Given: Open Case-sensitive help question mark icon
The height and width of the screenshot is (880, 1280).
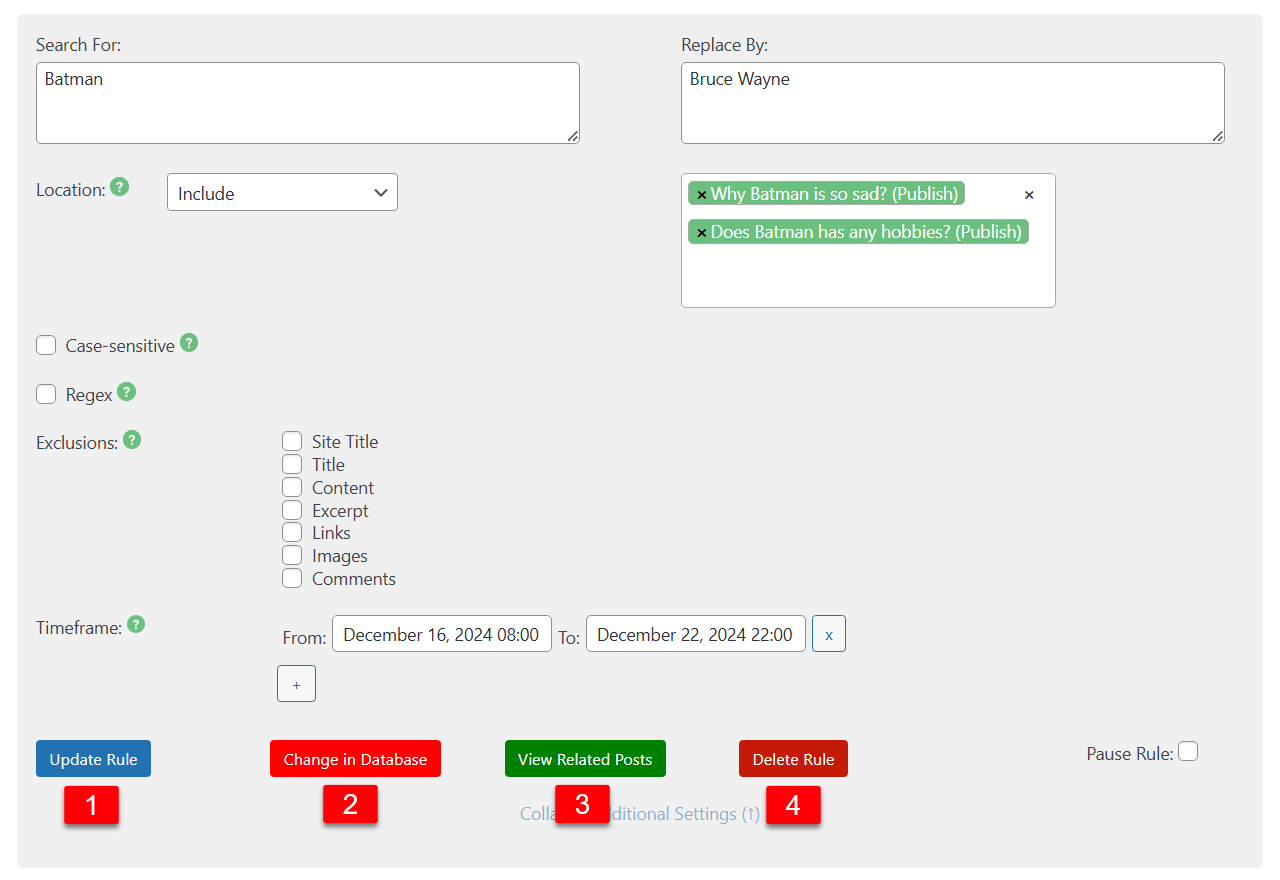Looking at the screenshot, I should 188,343.
